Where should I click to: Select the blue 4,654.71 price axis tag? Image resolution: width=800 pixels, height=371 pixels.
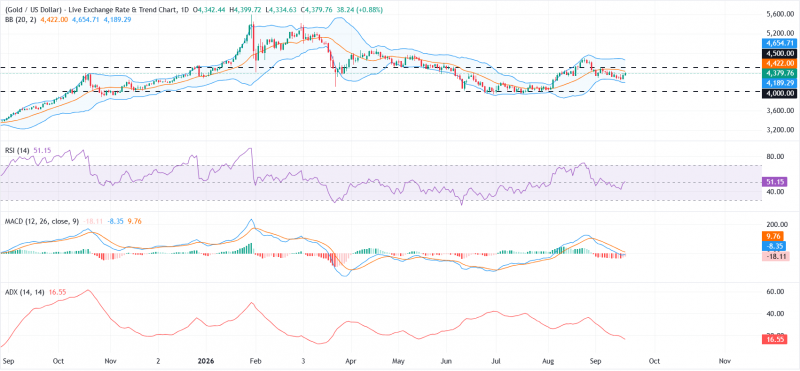click(x=779, y=44)
